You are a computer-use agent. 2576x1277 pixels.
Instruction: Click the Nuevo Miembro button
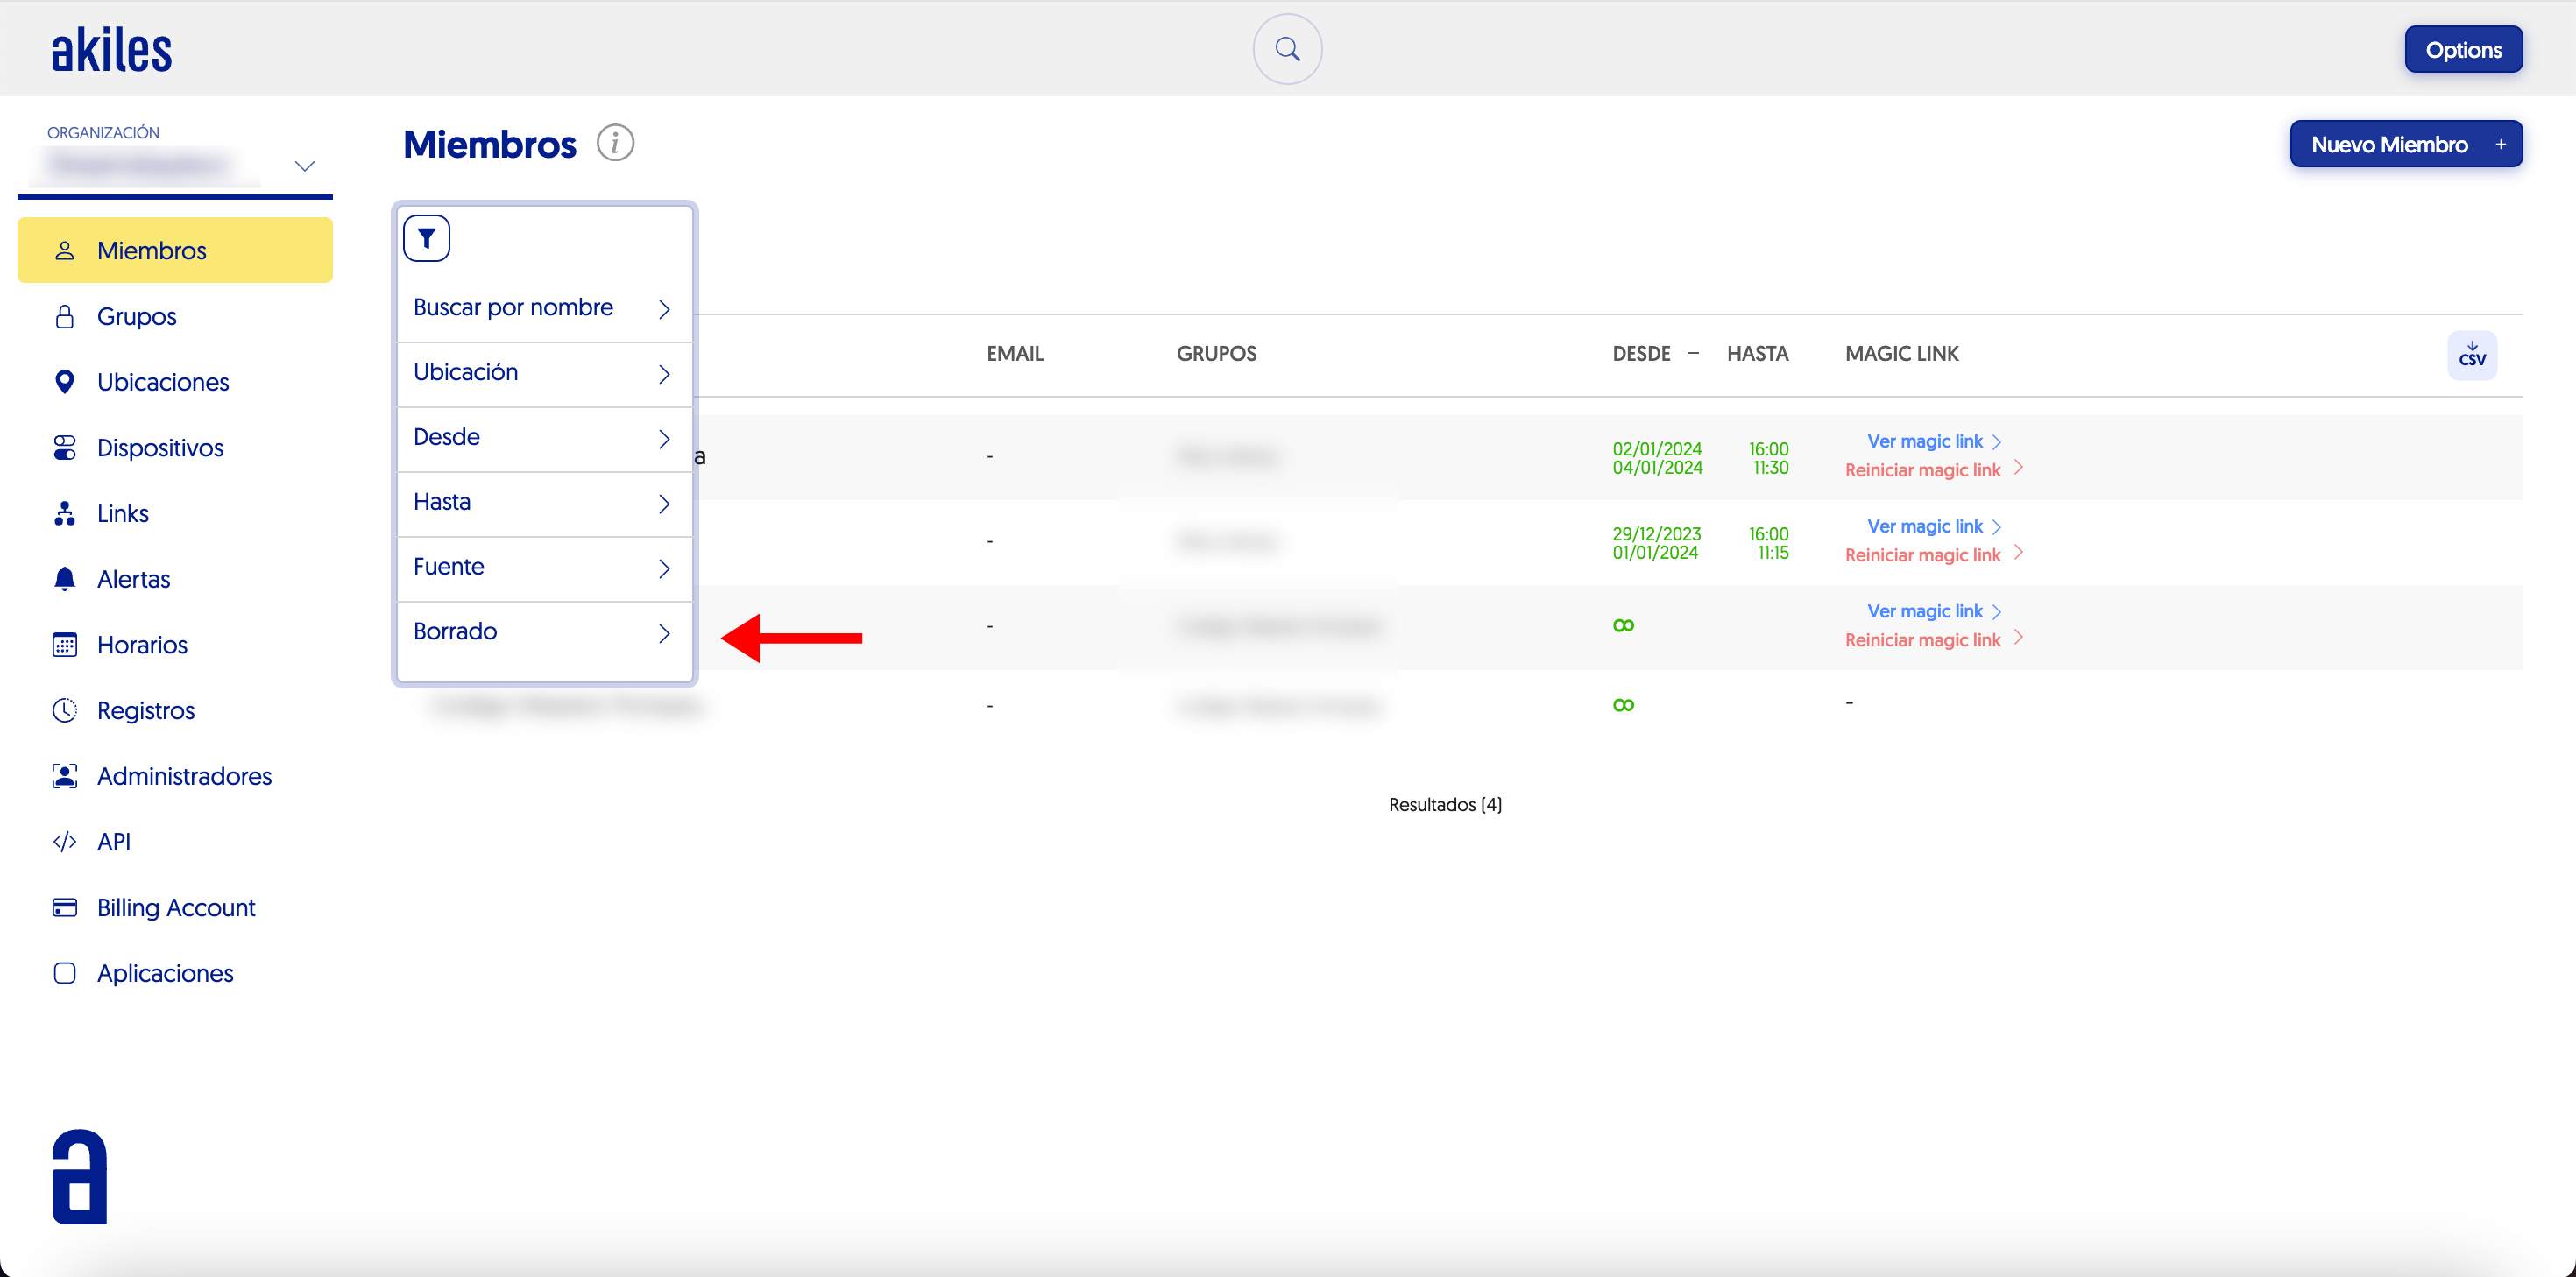[2405, 145]
